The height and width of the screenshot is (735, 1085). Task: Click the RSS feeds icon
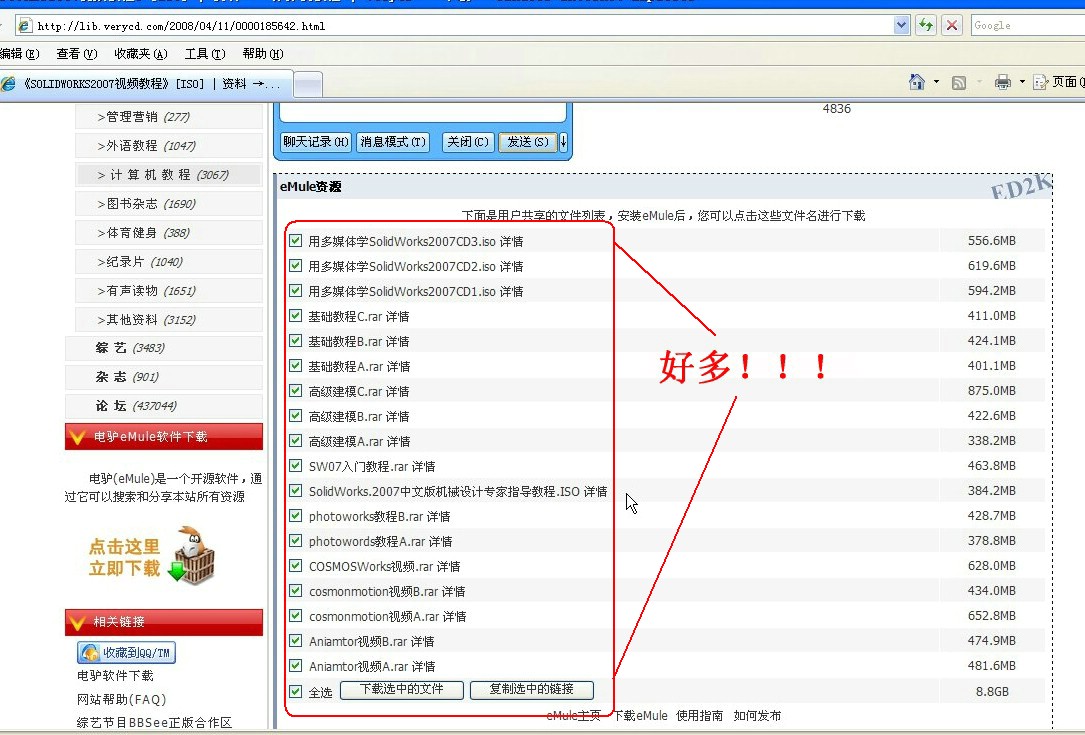pyautogui.click(x=959, y=83)
